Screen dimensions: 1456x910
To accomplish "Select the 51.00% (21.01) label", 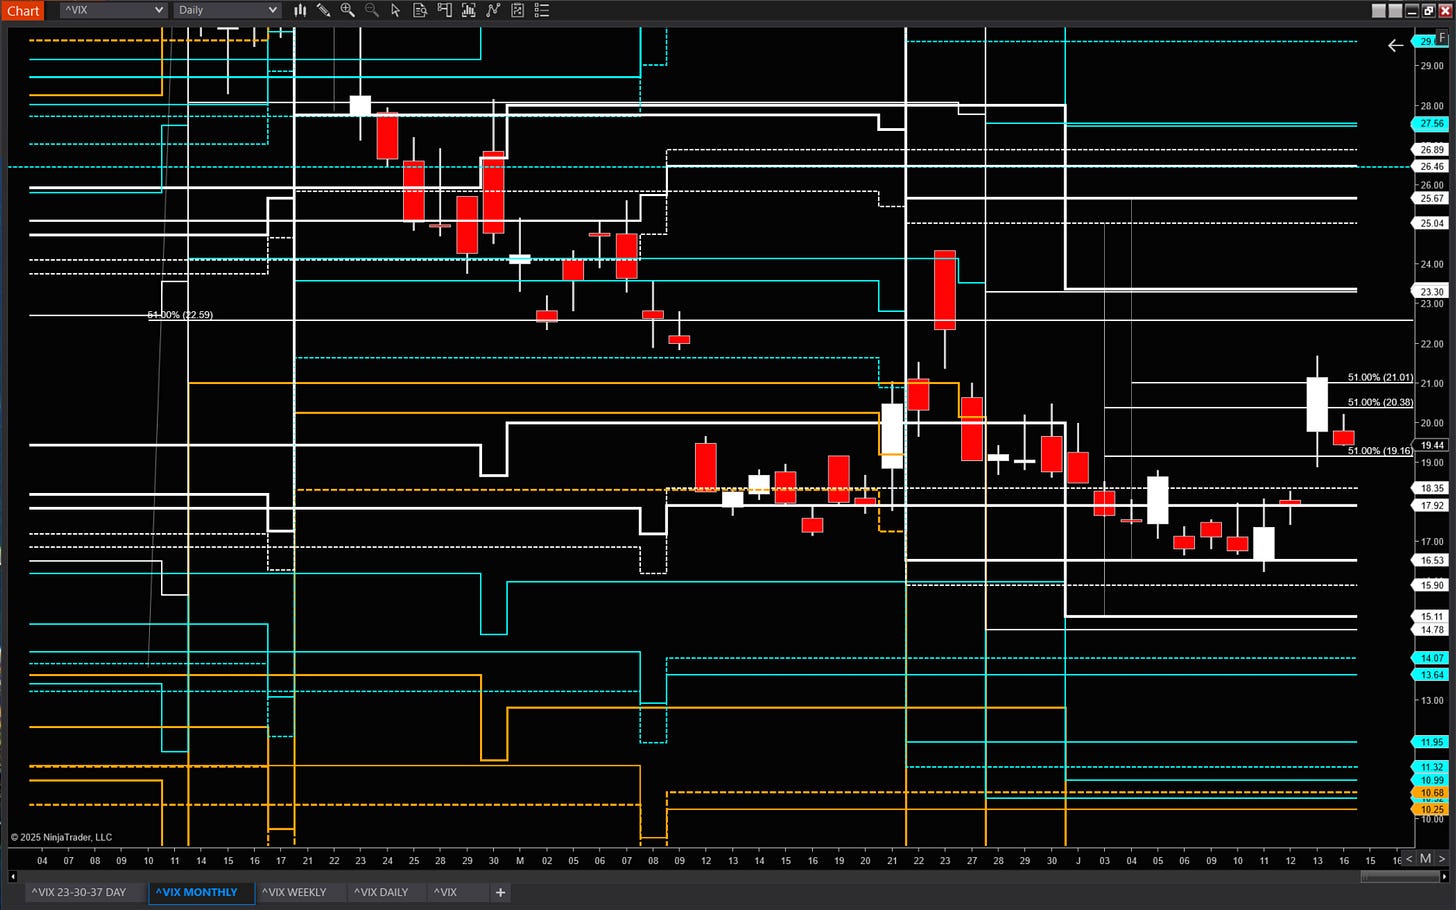I will (x=1380, y=378).
